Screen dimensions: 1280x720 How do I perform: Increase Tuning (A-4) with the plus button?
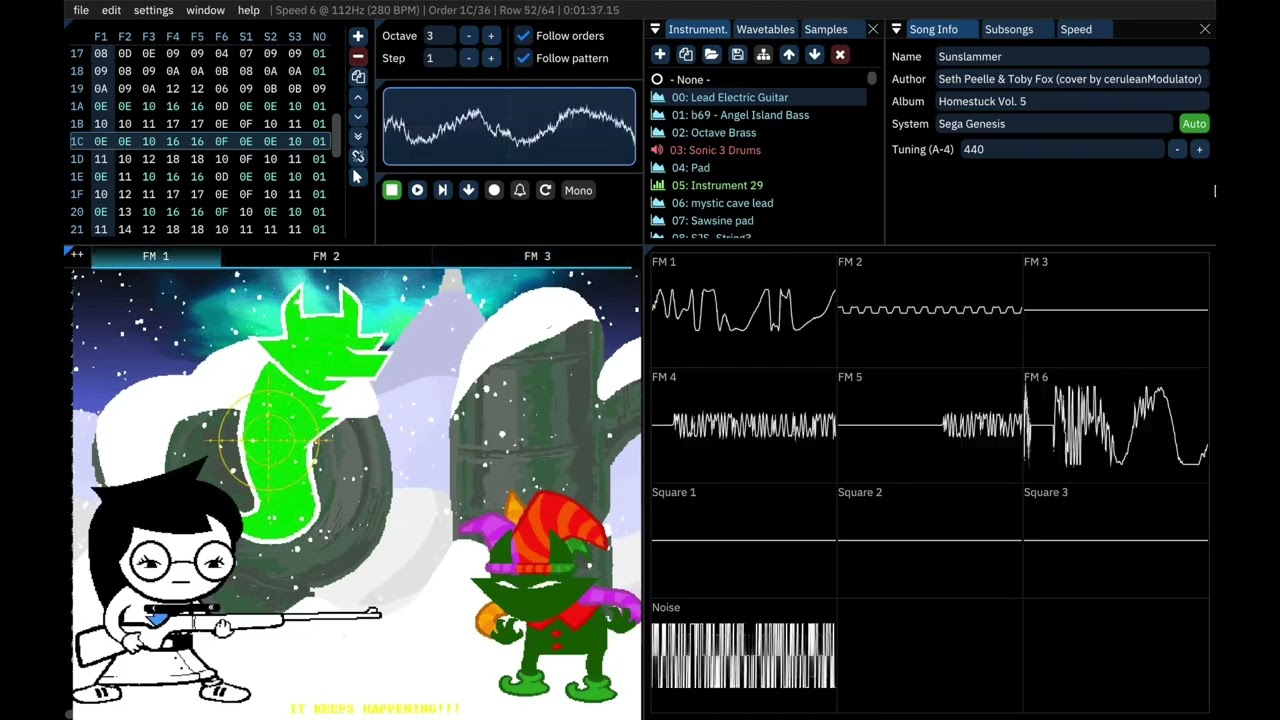tap(1199, 150)
